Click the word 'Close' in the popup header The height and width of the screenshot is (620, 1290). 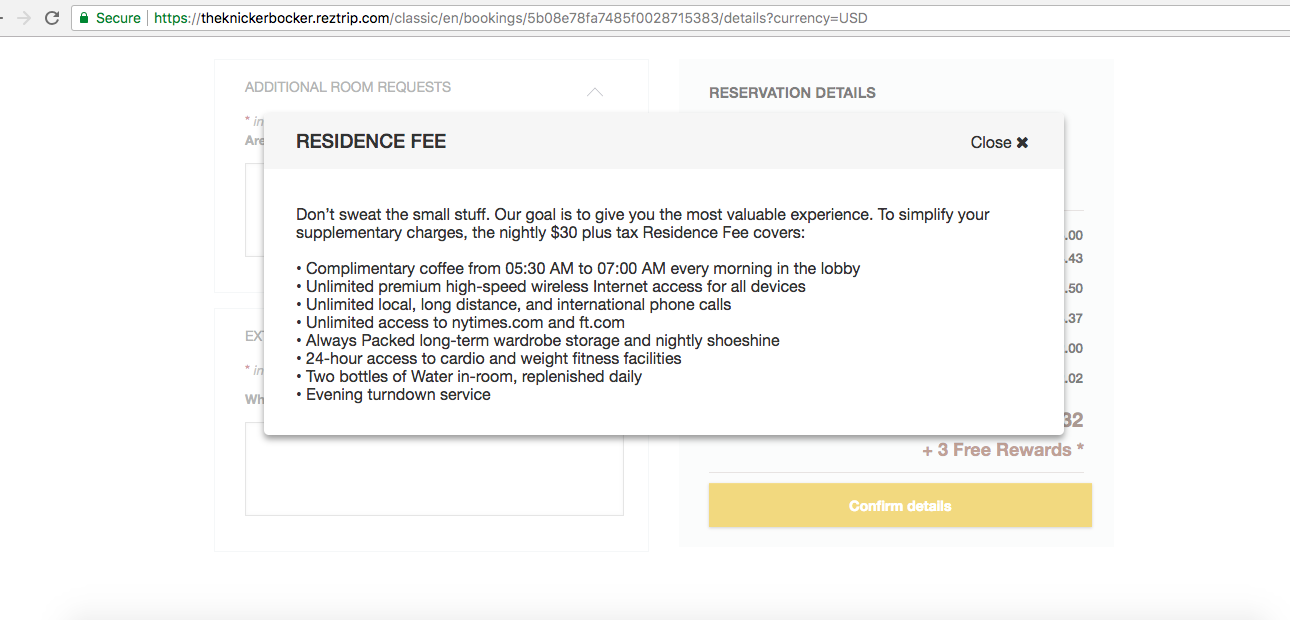pyautogui.click(x=991, y=143)
